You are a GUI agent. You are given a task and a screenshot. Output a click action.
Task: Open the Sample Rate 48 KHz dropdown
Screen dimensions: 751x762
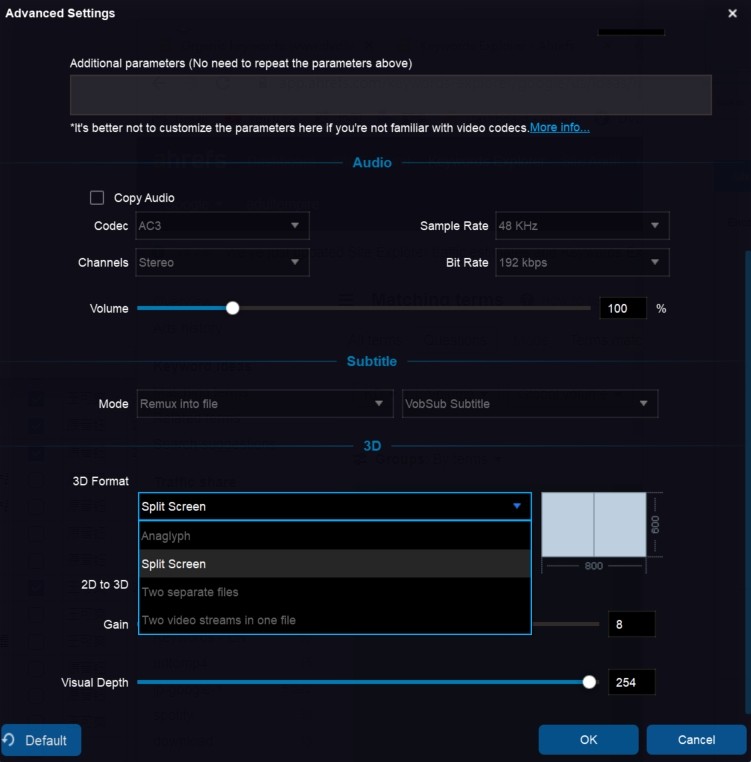coord(582,225)
